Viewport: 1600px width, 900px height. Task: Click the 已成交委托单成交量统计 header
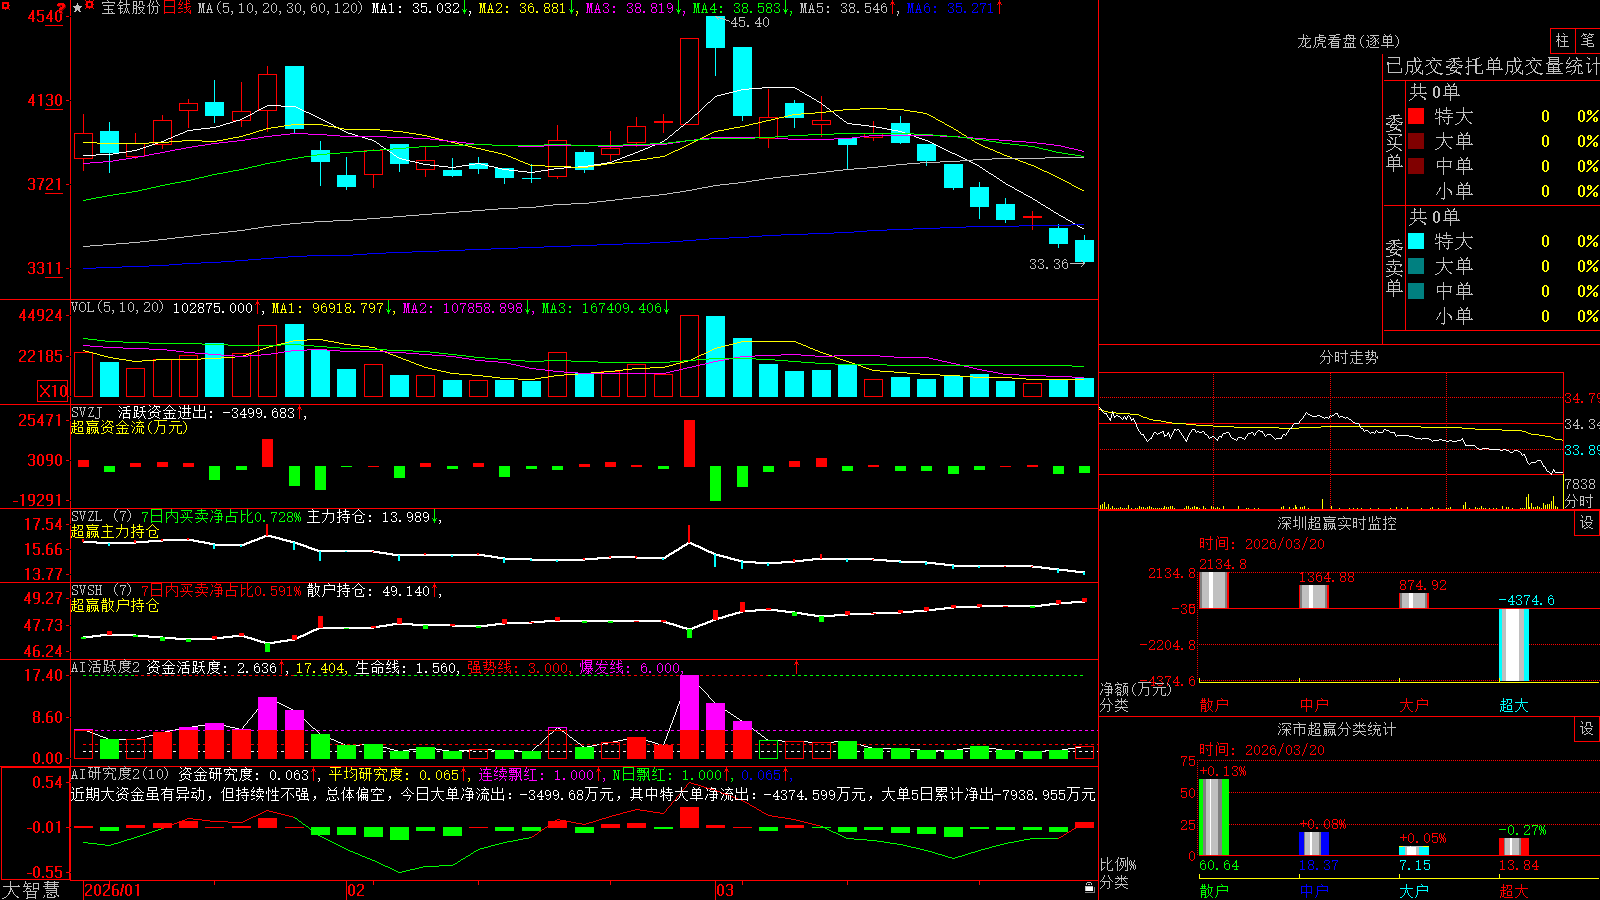pos(1492,66)
